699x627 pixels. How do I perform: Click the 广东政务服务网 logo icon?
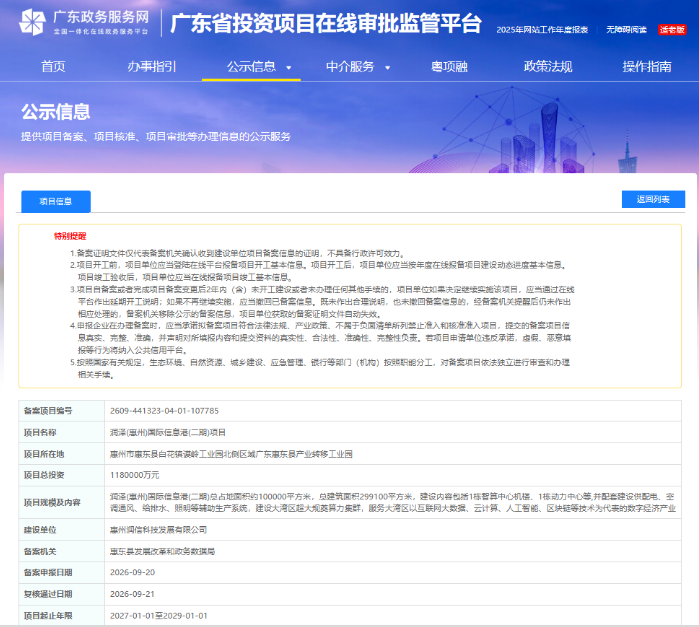point(32,22)
